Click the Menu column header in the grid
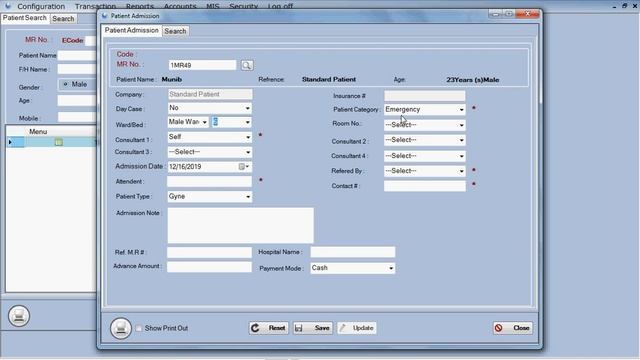The image size is (640, 360). (38, 131)
